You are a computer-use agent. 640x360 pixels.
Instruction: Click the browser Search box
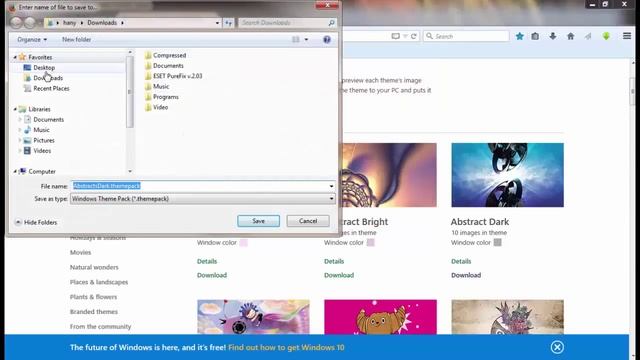click(467, 36)
